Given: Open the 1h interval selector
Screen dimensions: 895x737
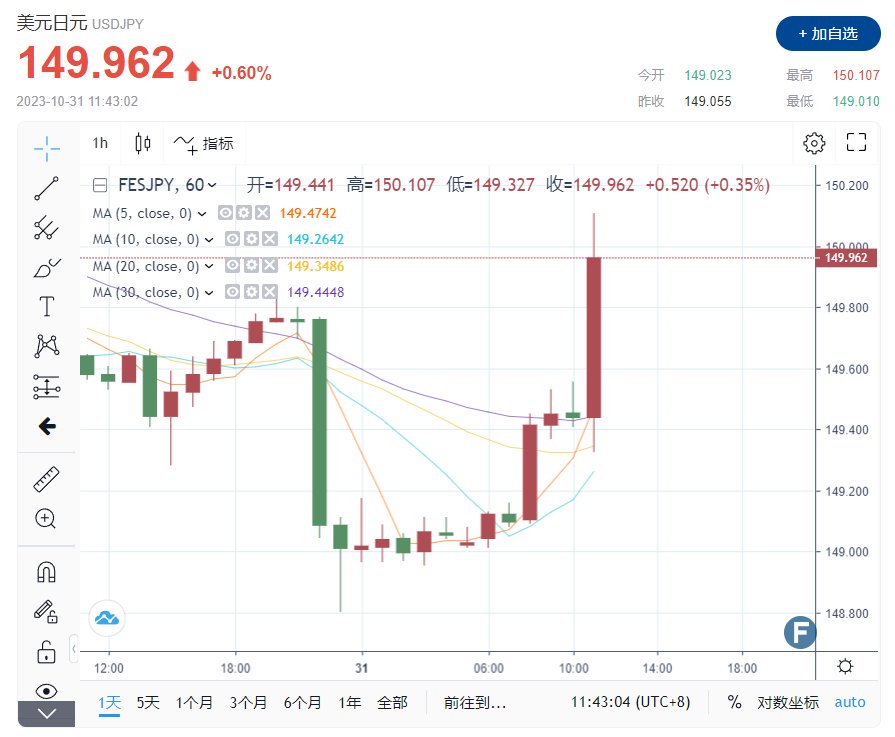Looking at the screenshot, I should click(100, 143).
